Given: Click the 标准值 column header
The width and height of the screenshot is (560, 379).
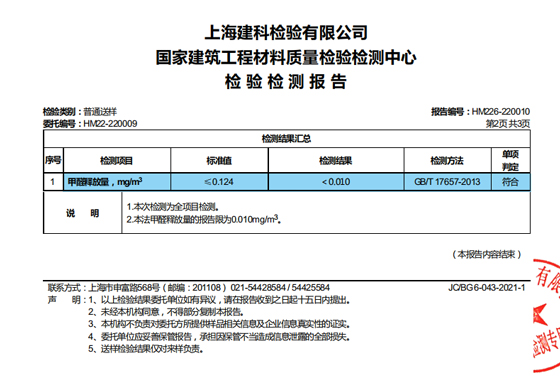Looking at the screenshot, I should (x=219, y=160).
